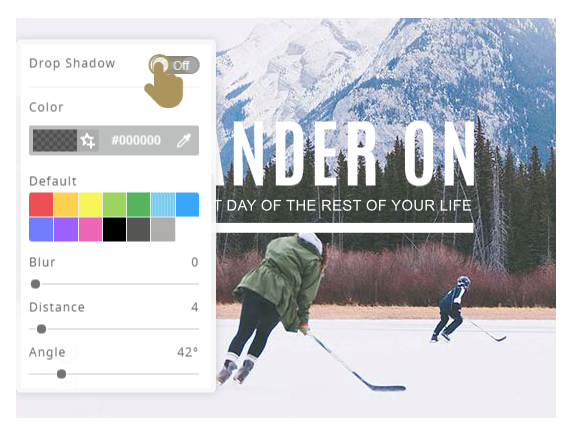Click the Distance slider handle
The image size is (568, 432).
click(x=41, y=329)
